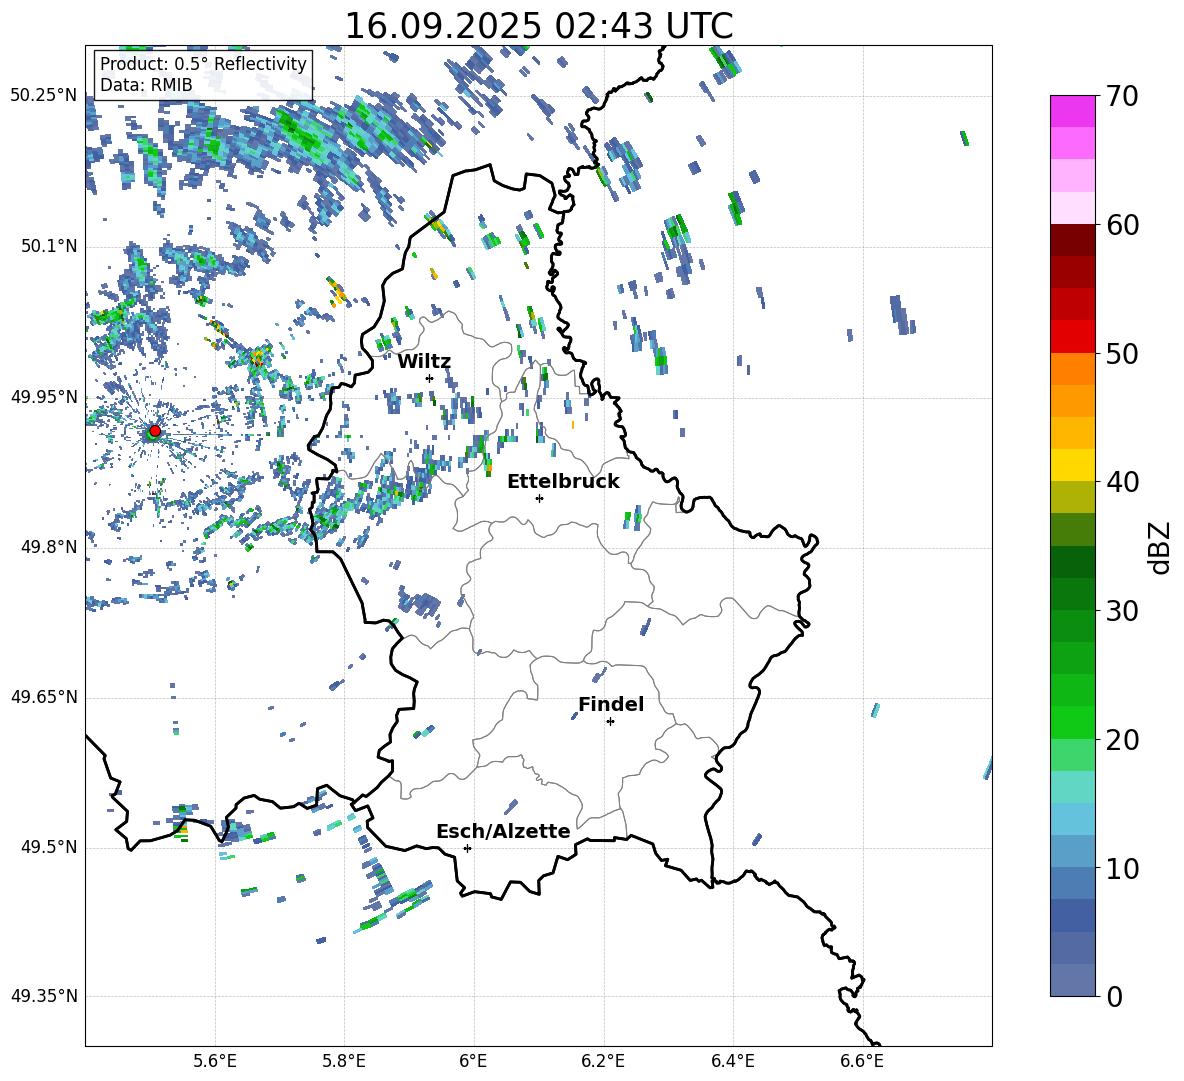
Task: Click the 5.6°E longitude label
Action: pos(215,1061)
